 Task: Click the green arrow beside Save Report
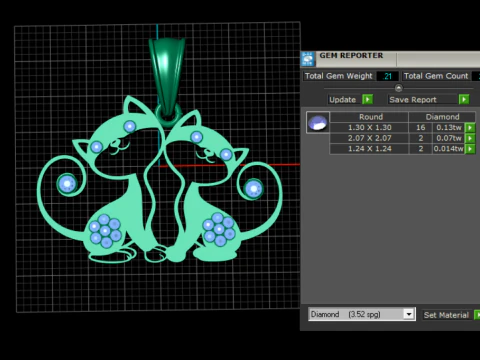coord(464,99)
